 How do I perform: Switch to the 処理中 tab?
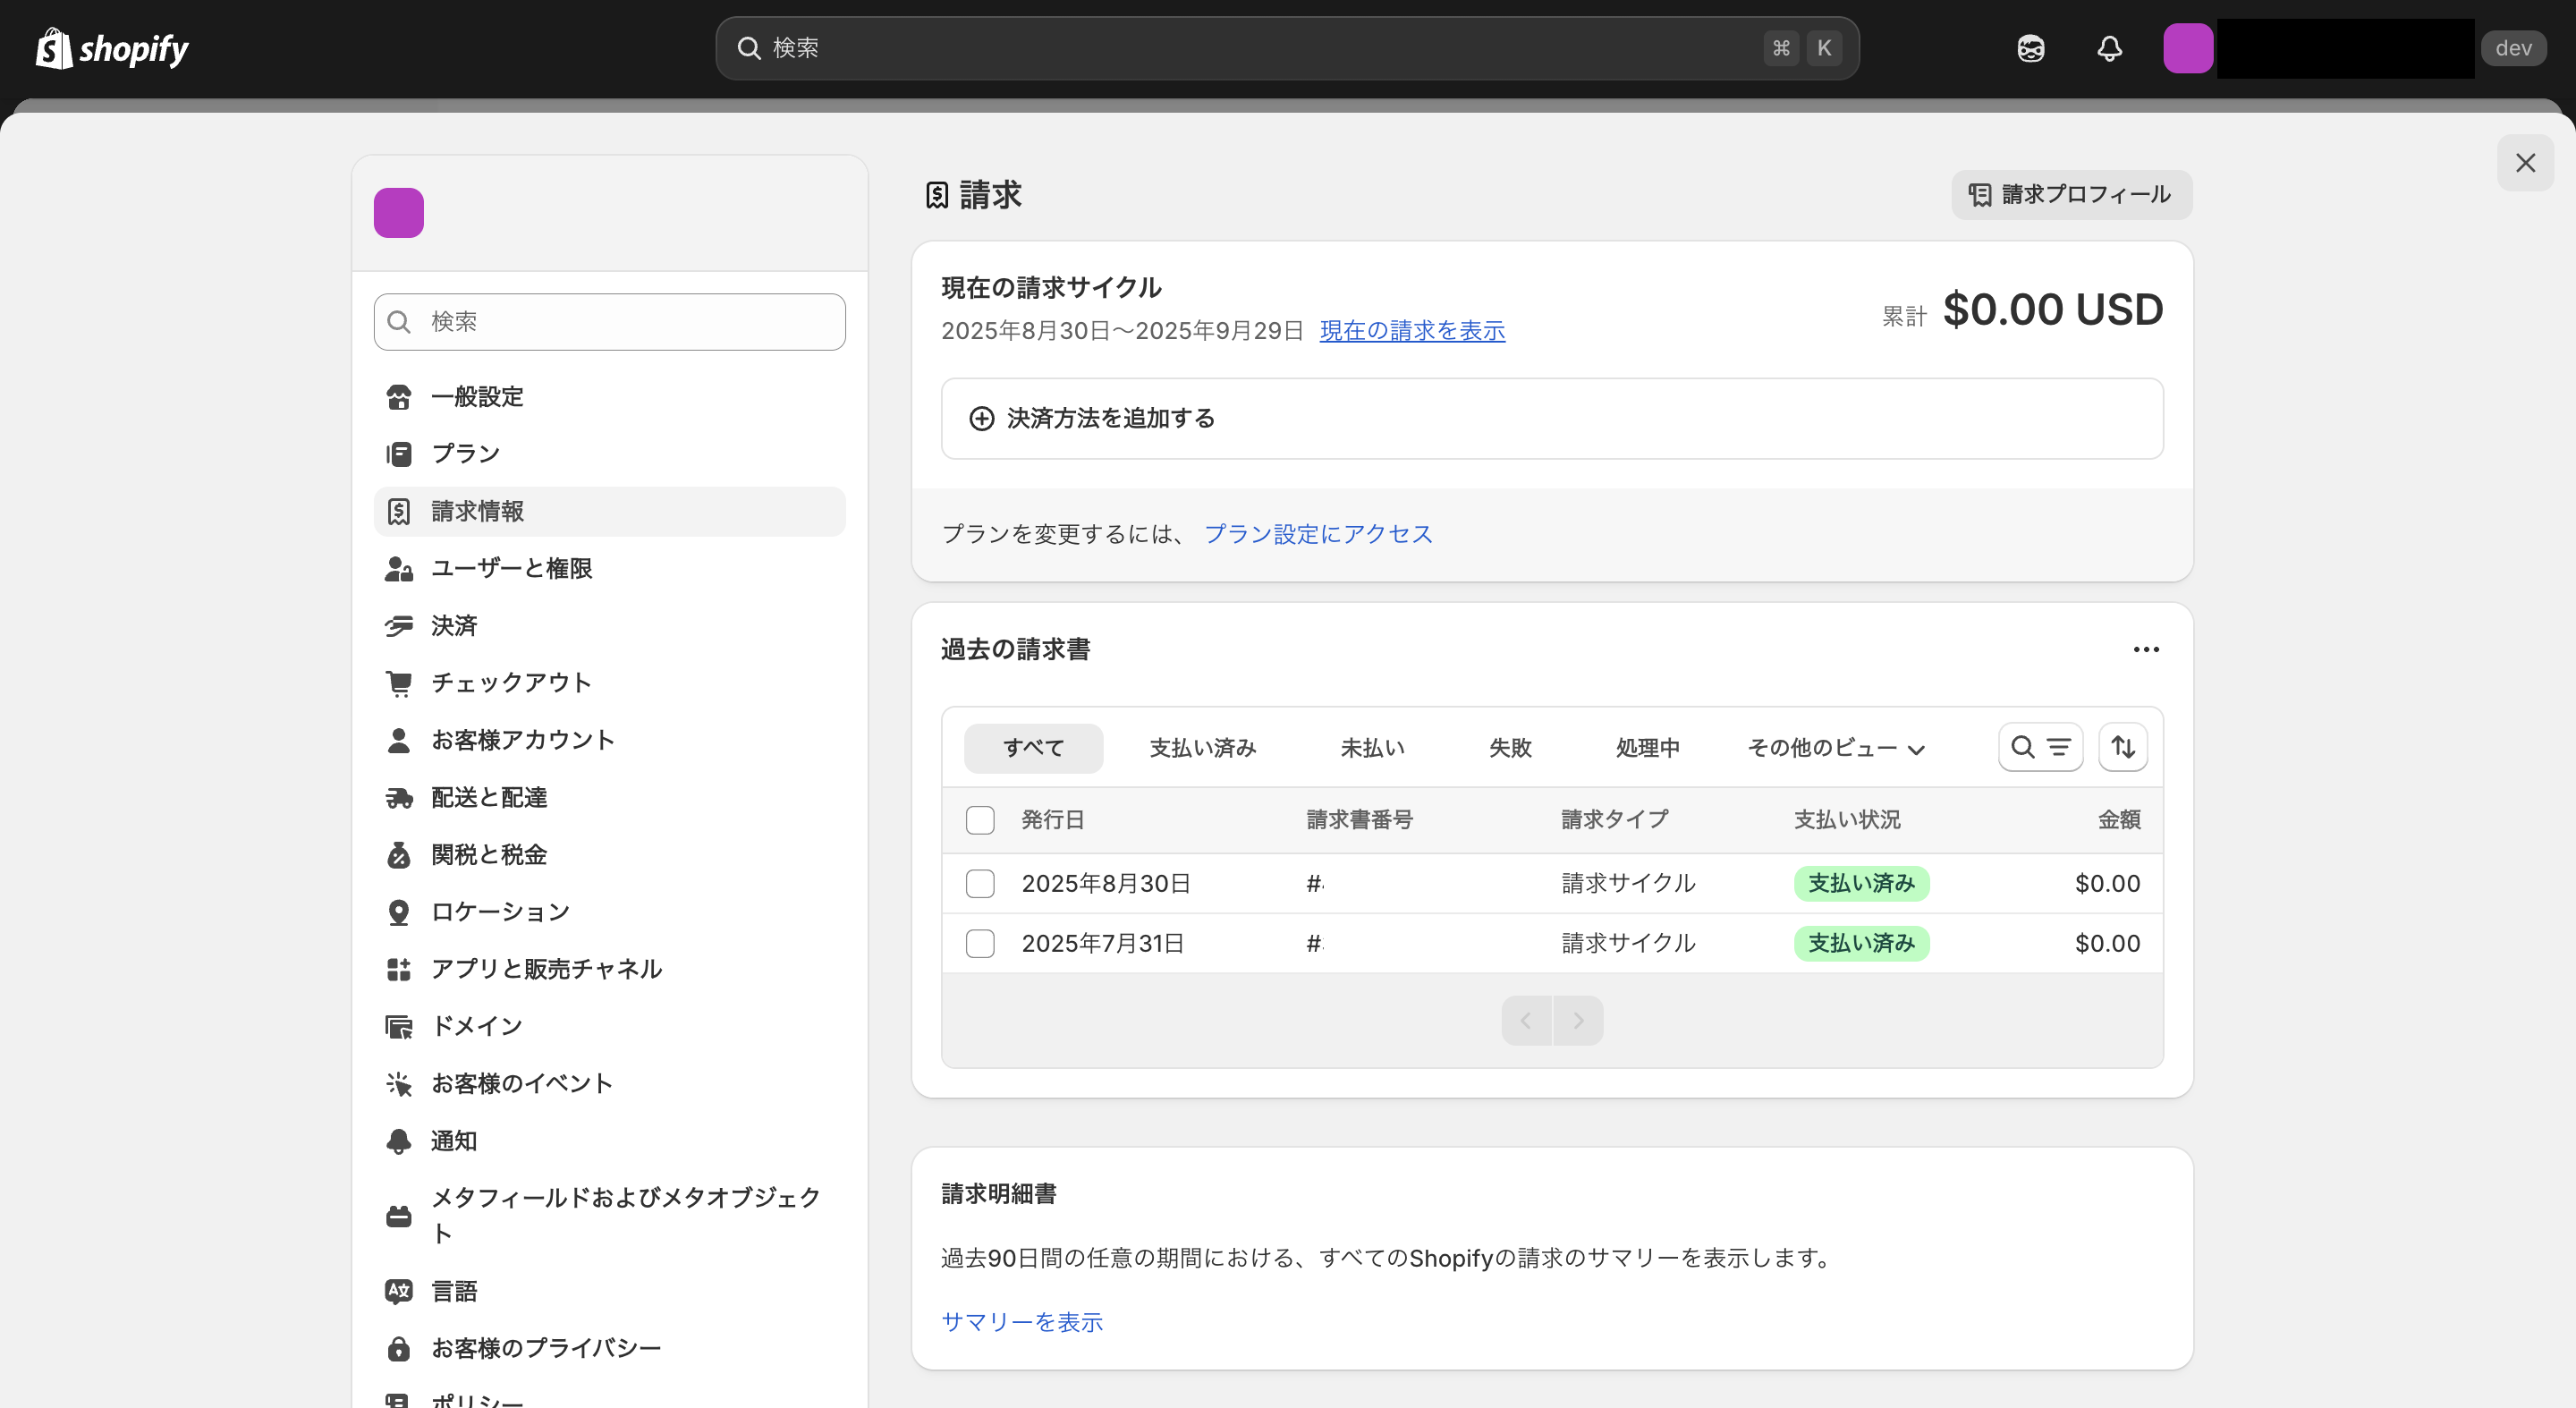tap(1648, 748)
